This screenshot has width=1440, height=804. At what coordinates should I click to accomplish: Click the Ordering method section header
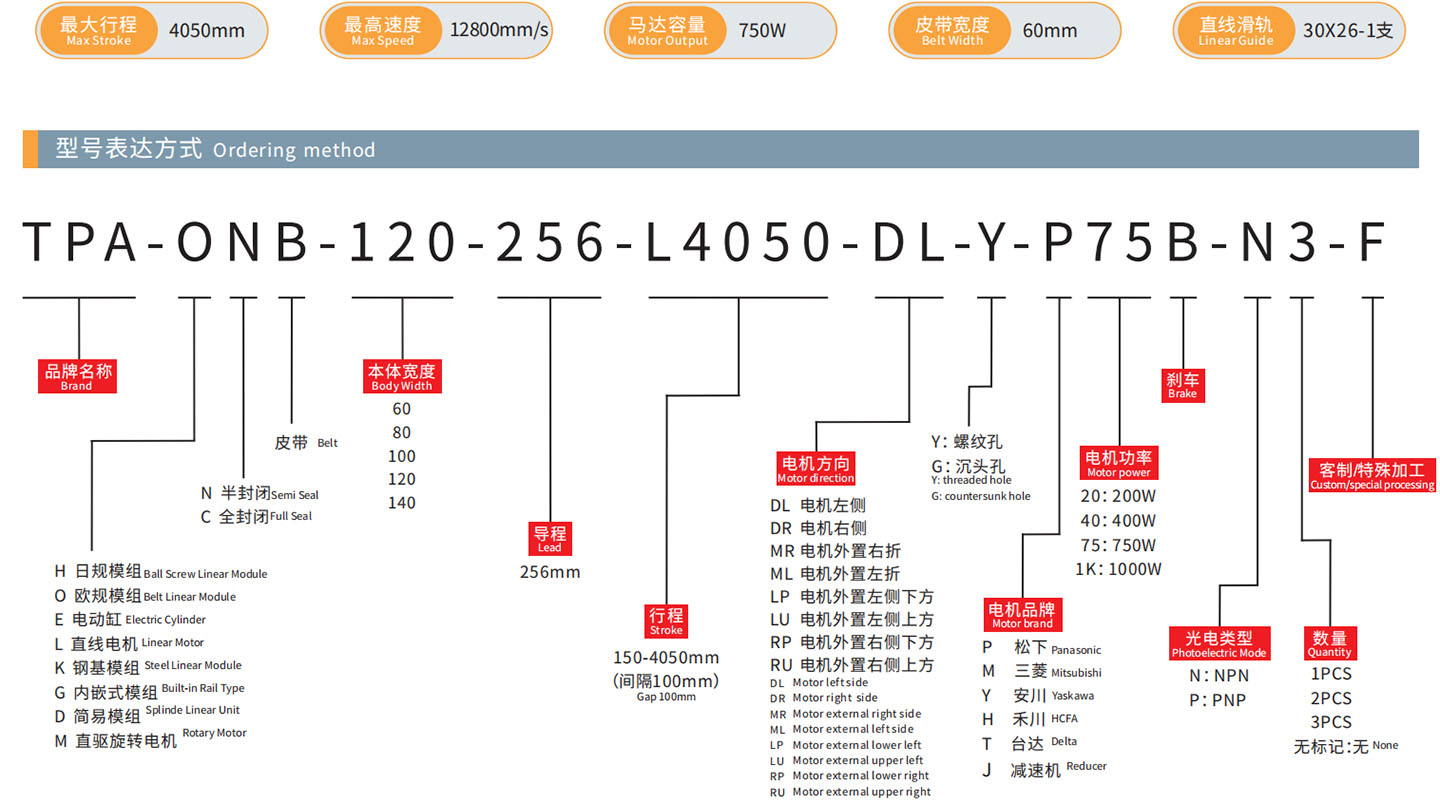[721, 149]
